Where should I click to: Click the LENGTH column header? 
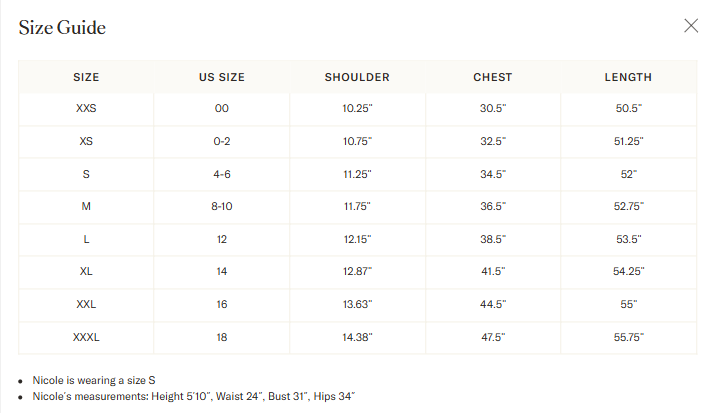click(x=628, y=77)
